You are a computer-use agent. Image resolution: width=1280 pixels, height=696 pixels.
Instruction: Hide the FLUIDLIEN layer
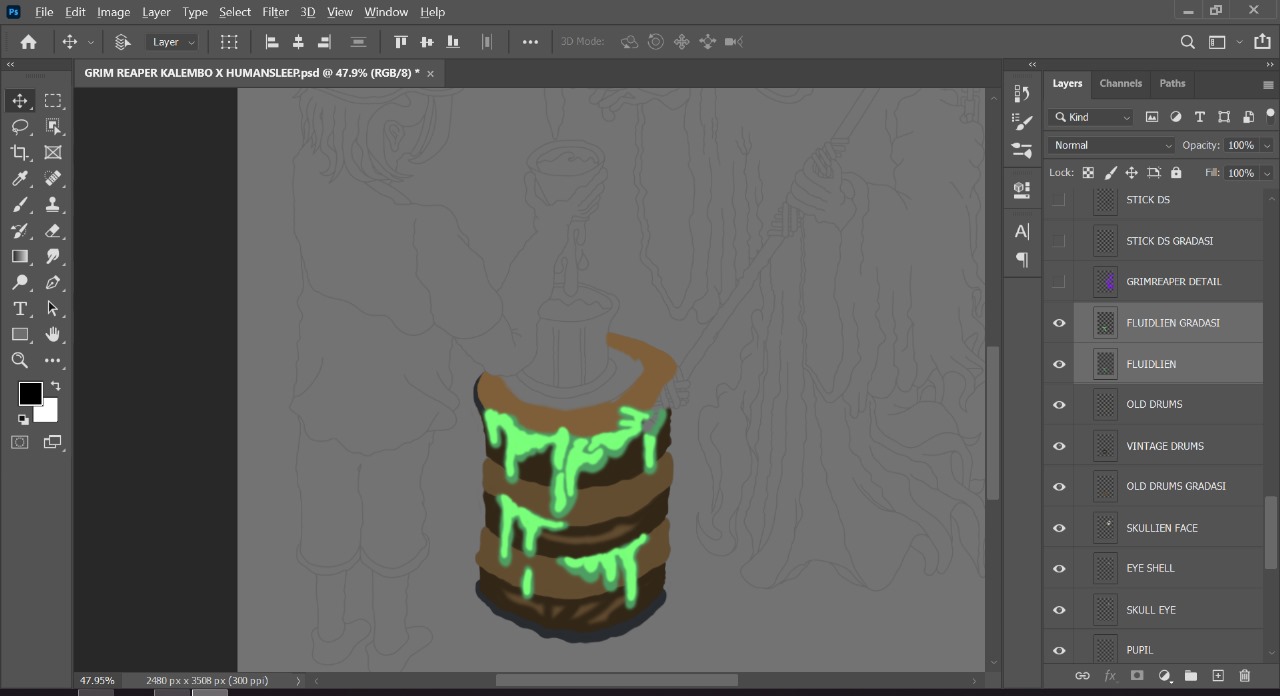coord(1059,364)
